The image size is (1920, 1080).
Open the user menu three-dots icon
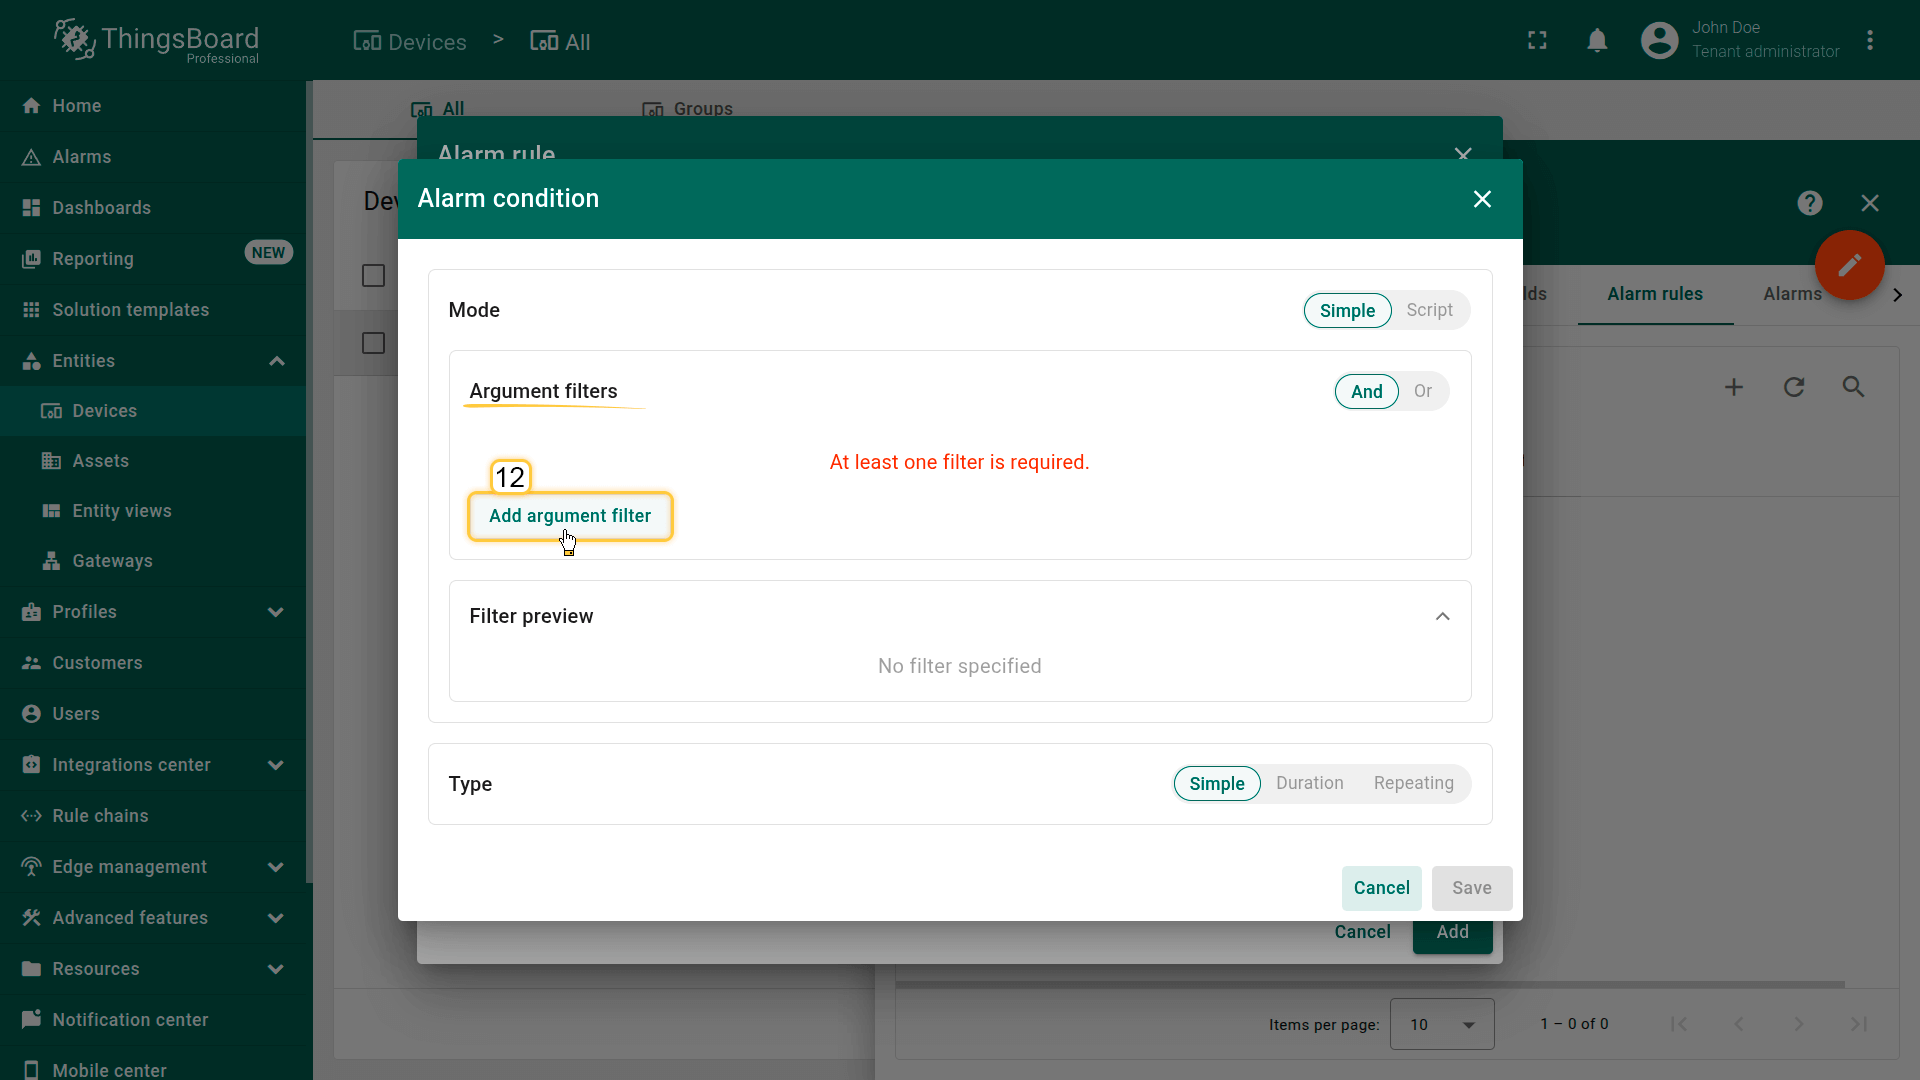click(1870, 41)
